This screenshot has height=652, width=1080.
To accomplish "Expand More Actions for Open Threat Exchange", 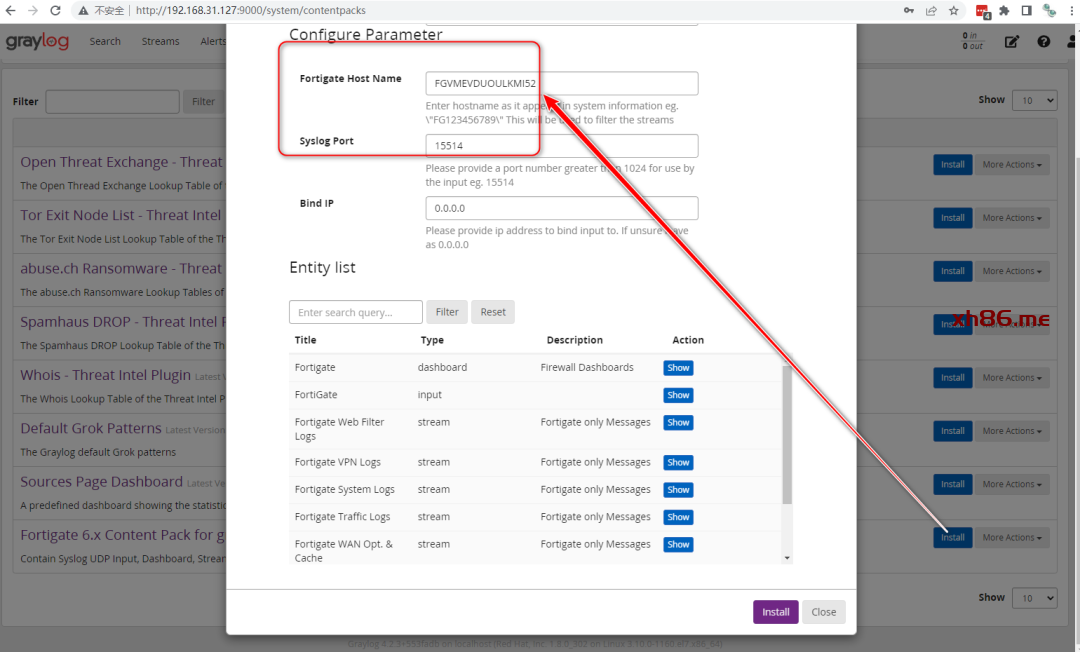I will click(1011, 165).
